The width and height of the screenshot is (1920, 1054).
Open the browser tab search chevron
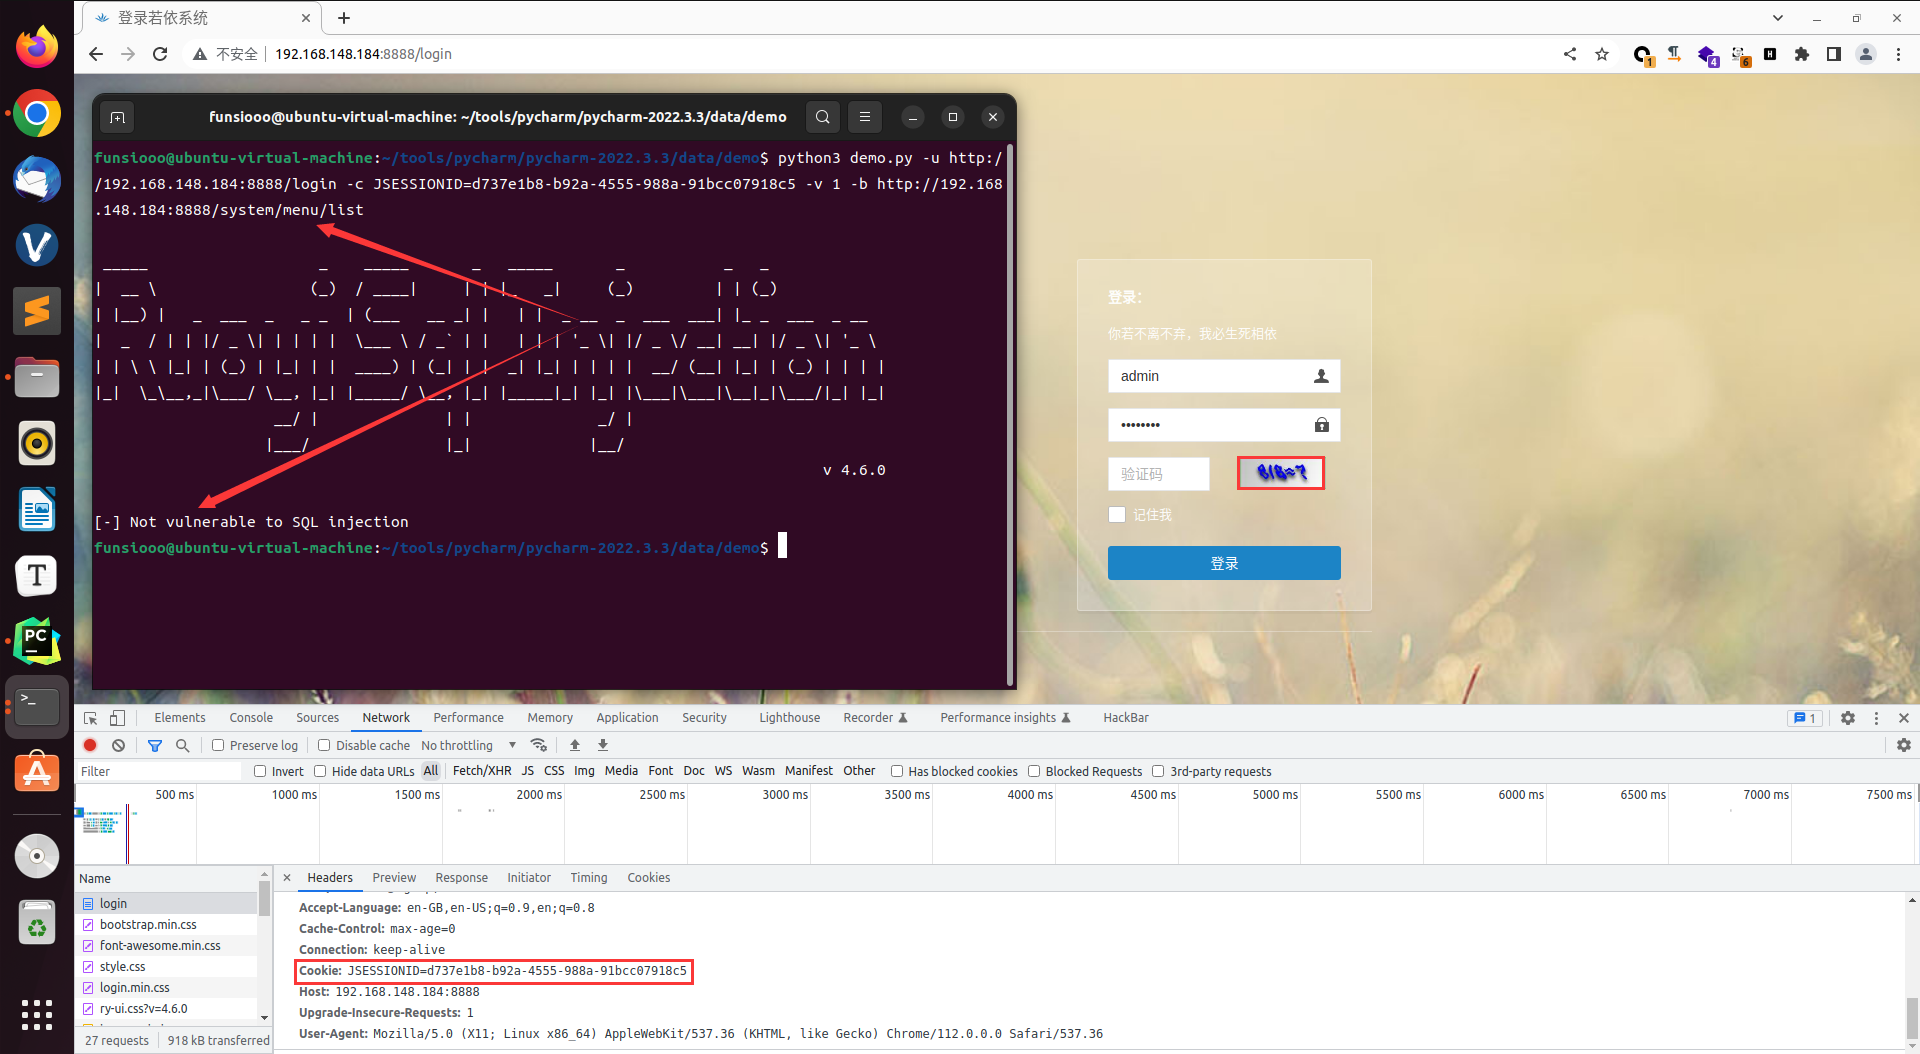tap(1777, 18)
